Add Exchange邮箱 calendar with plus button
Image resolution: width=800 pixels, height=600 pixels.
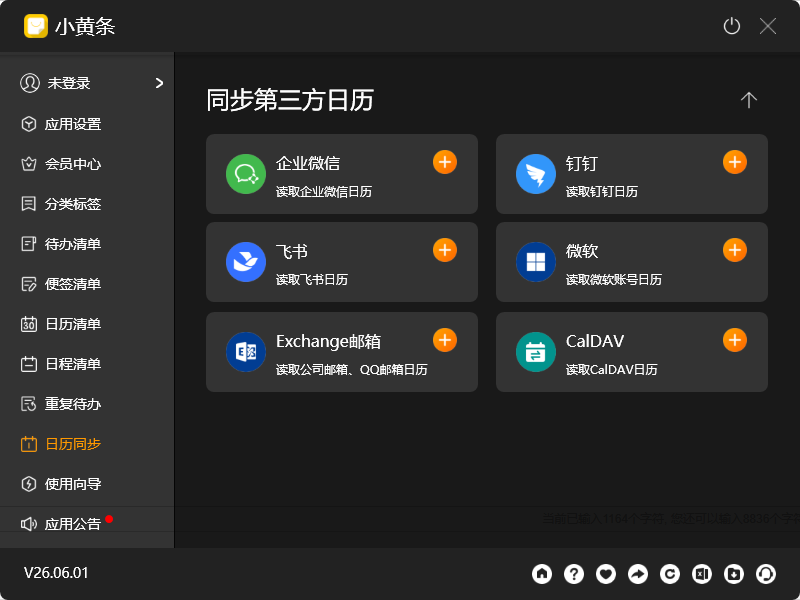(445, 340)
